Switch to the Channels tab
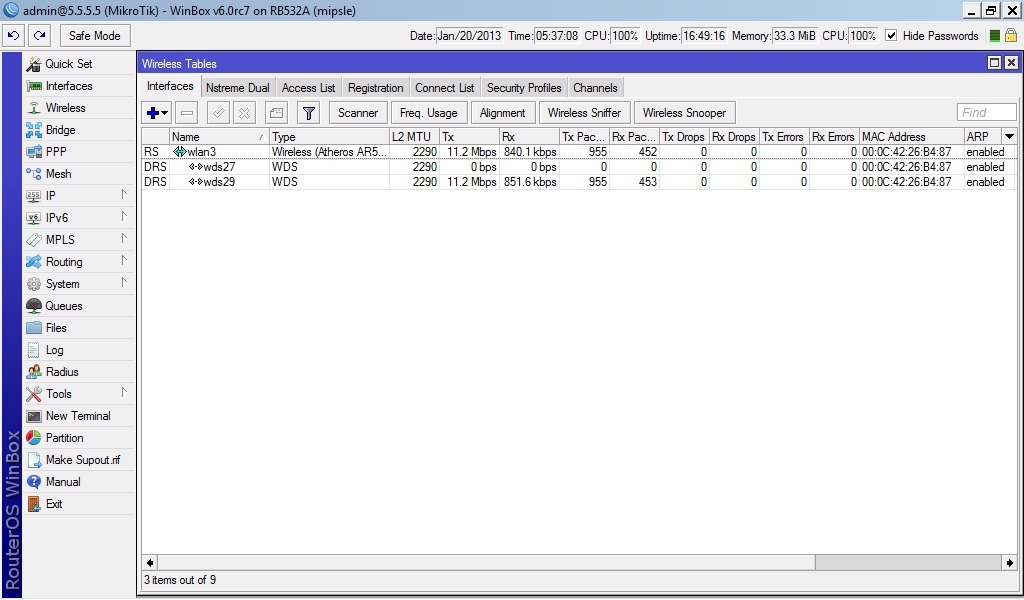Image resolution: width=1024 pixels, height=600 pixels. click(595, 88)
